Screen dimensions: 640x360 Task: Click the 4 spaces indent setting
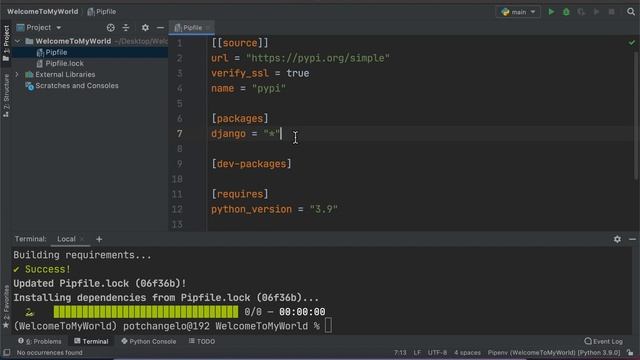tap(467, 352)
